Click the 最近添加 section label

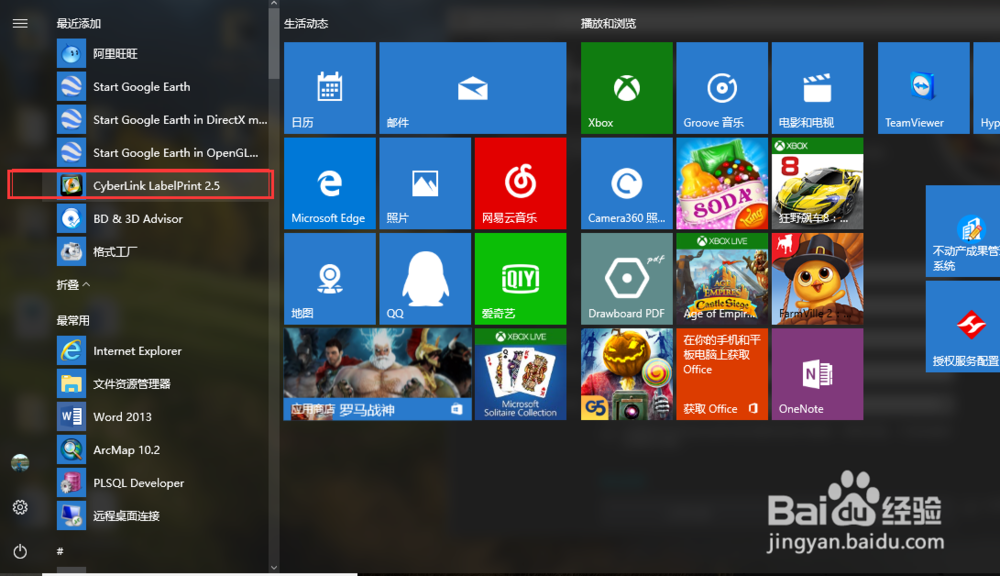pos(78,24)
